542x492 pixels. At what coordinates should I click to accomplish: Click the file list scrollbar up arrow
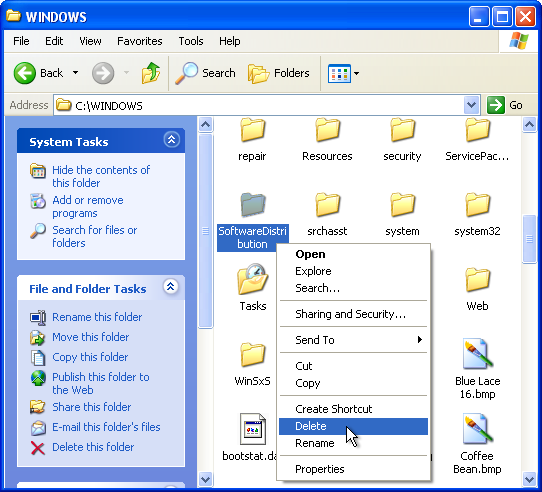(529, 124)
